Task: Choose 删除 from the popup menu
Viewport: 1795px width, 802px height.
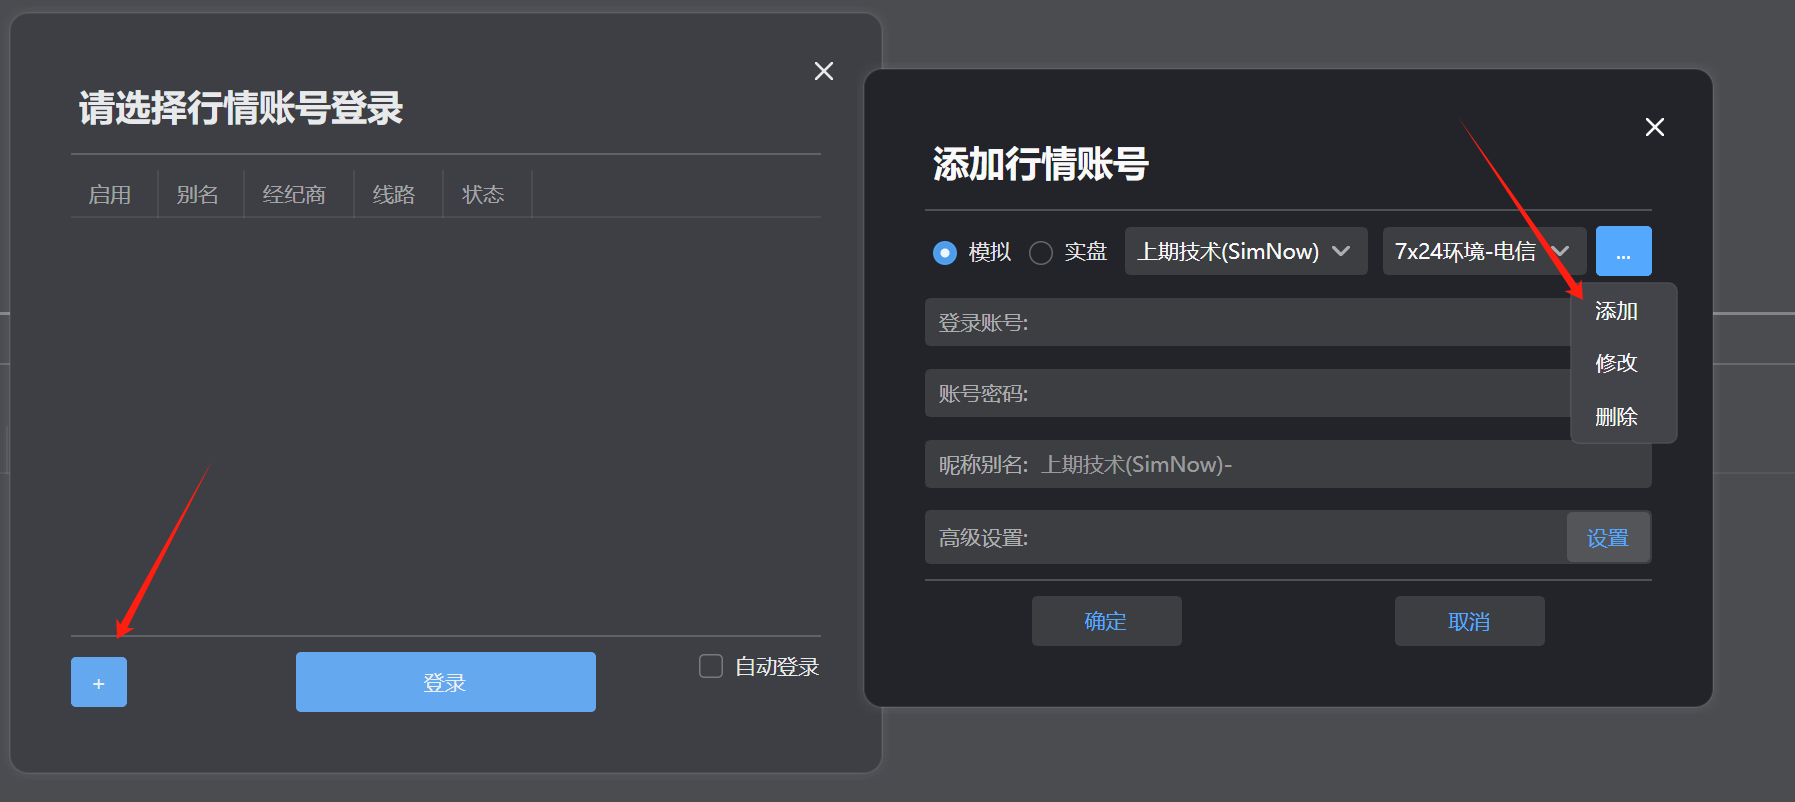Action: tap(1616, 416)
